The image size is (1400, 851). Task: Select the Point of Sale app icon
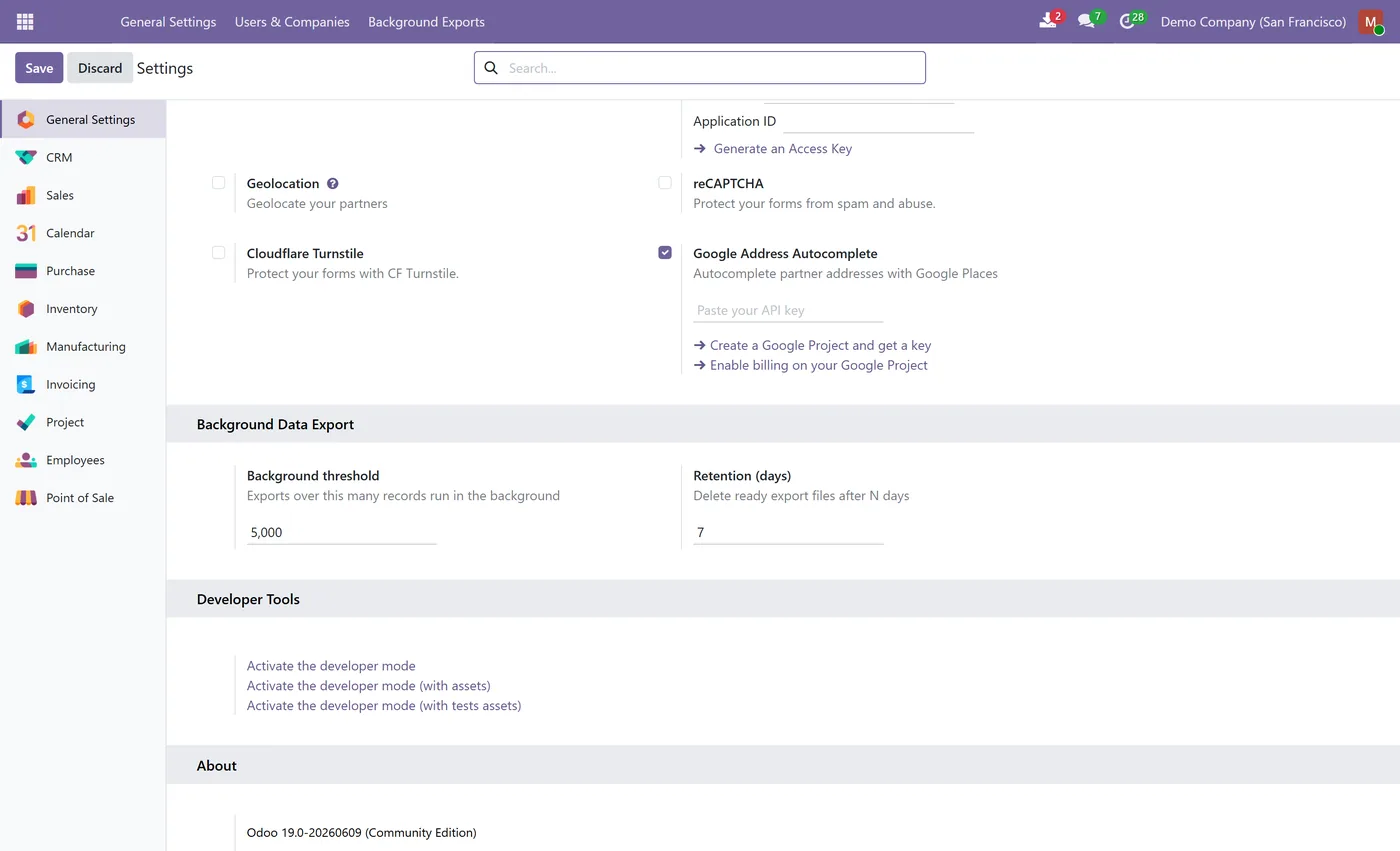point(26,498)
